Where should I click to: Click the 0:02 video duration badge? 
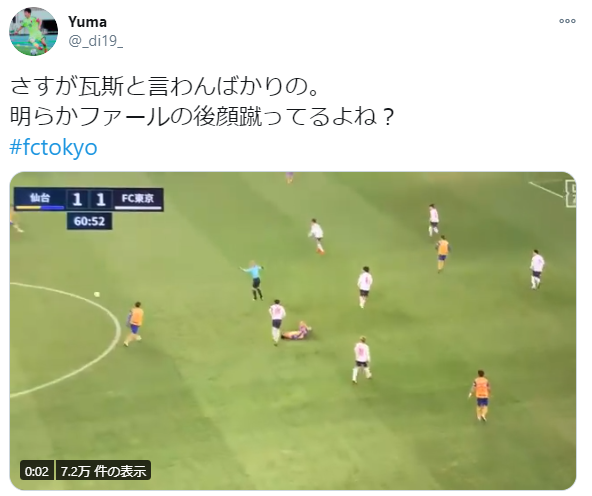pos(37,471)
